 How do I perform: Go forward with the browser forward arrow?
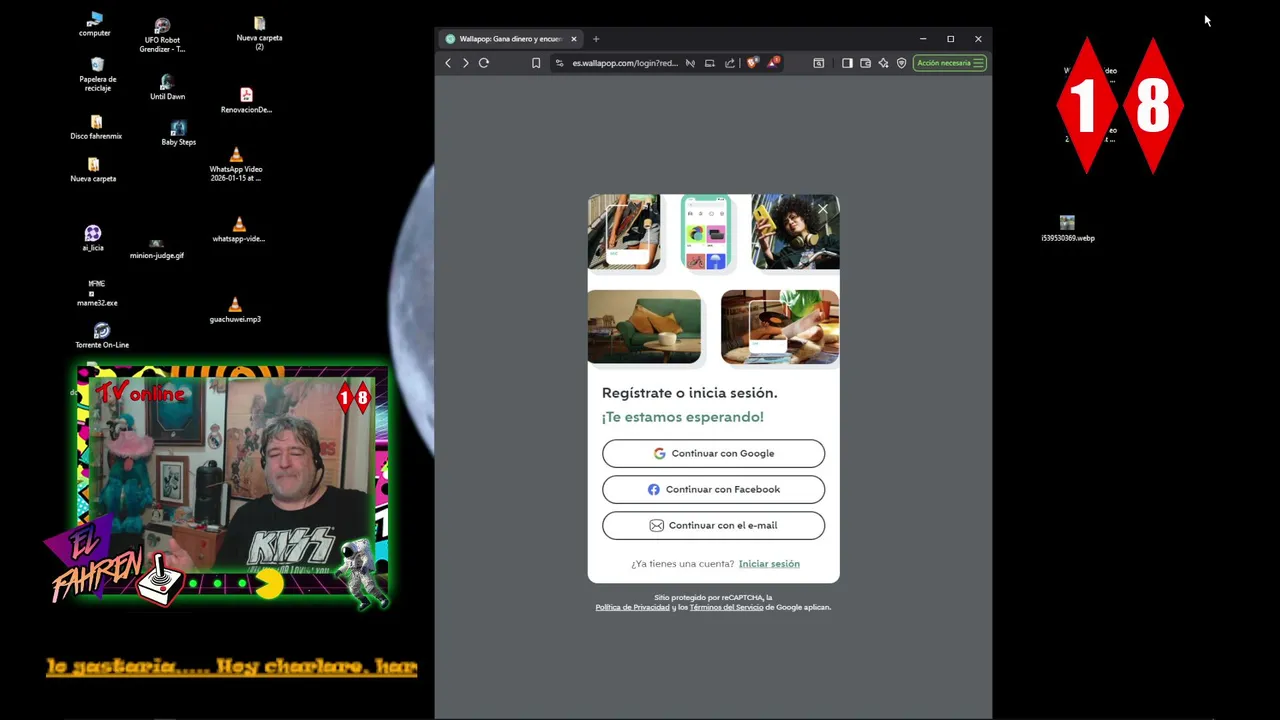465,63
